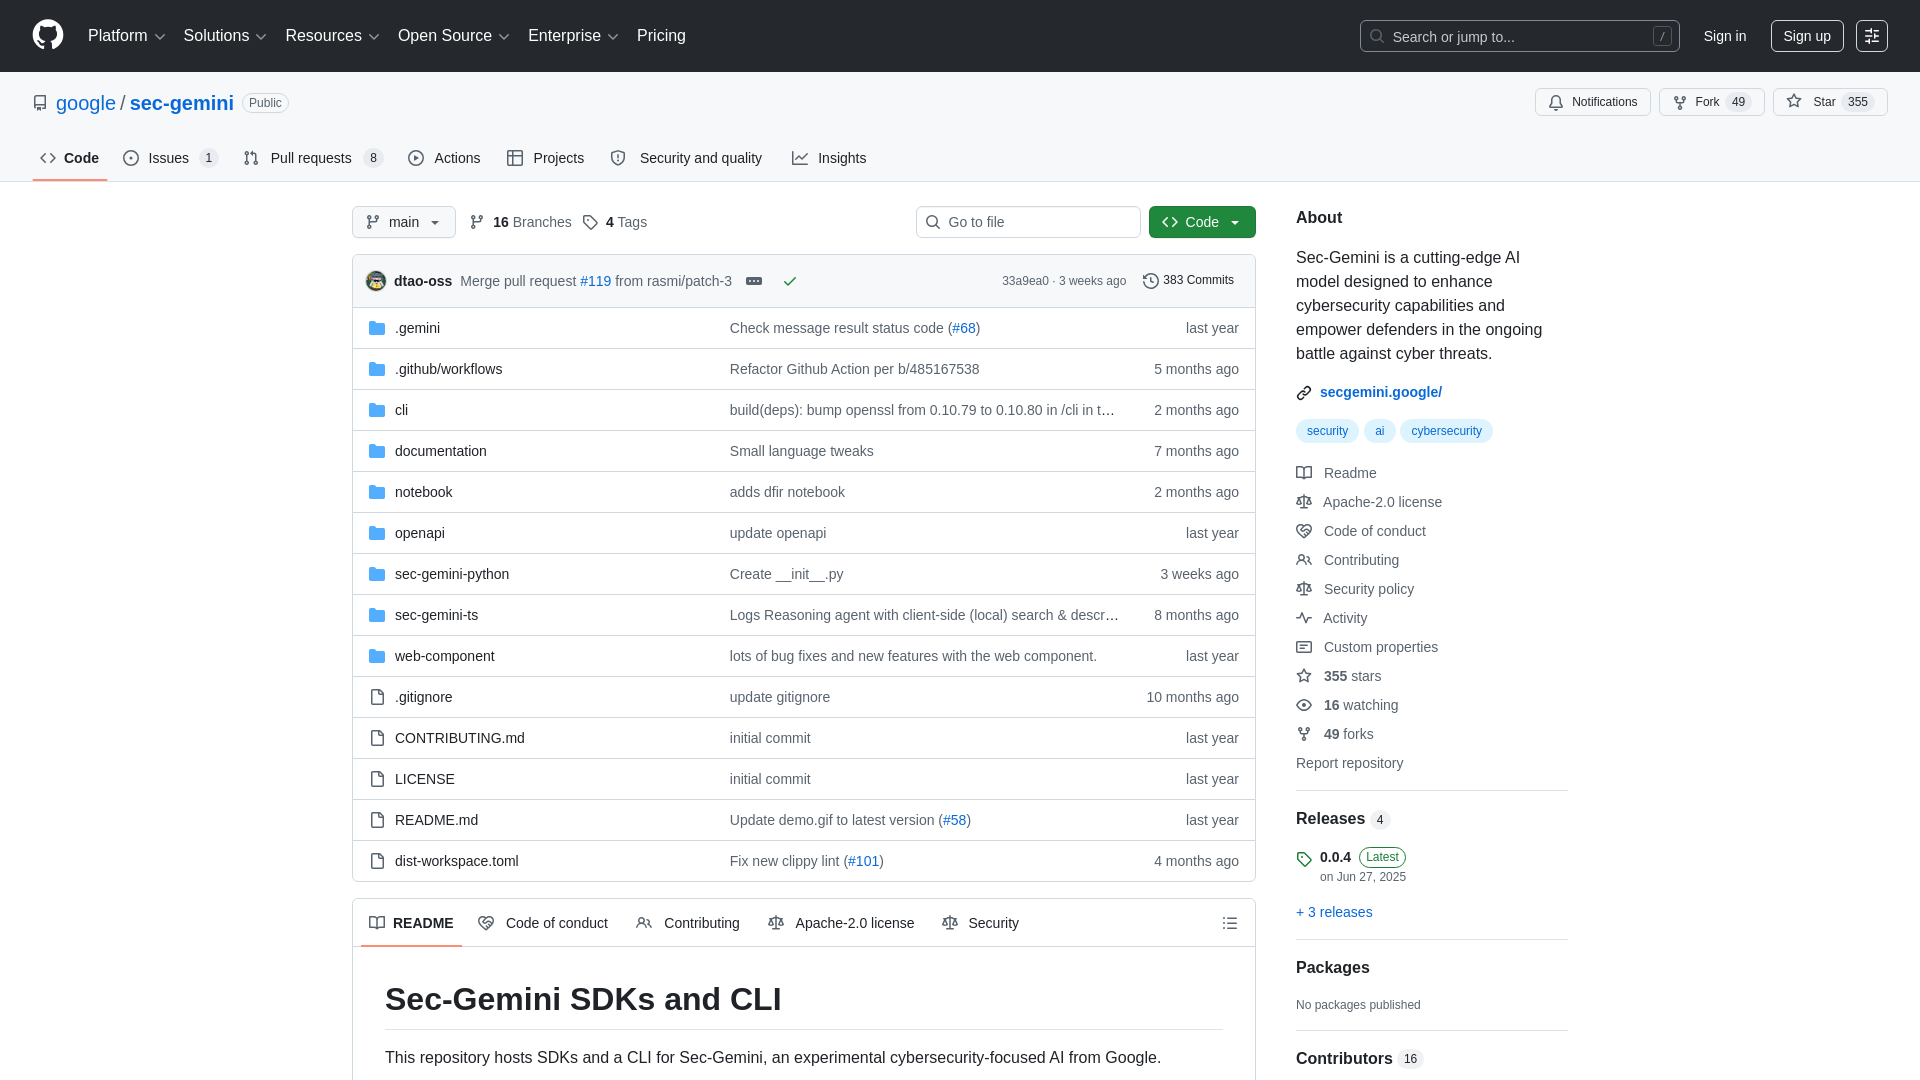
Task: Click the release tag icon beside 0.0.4
Action: (1304, 859)
